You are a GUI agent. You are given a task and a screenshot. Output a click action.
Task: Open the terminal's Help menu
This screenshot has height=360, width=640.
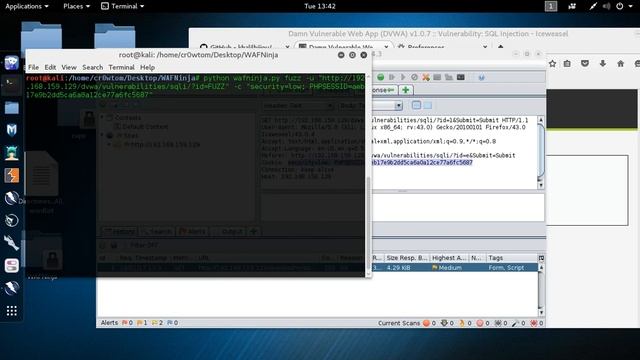coord(147,67)
